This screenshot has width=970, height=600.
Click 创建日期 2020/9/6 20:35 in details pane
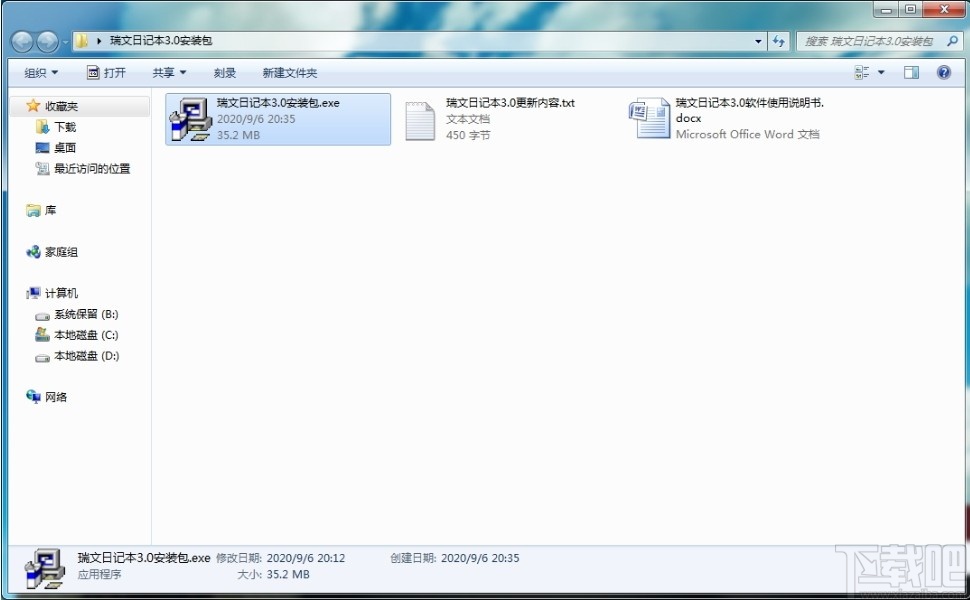[x=455, y=558]
